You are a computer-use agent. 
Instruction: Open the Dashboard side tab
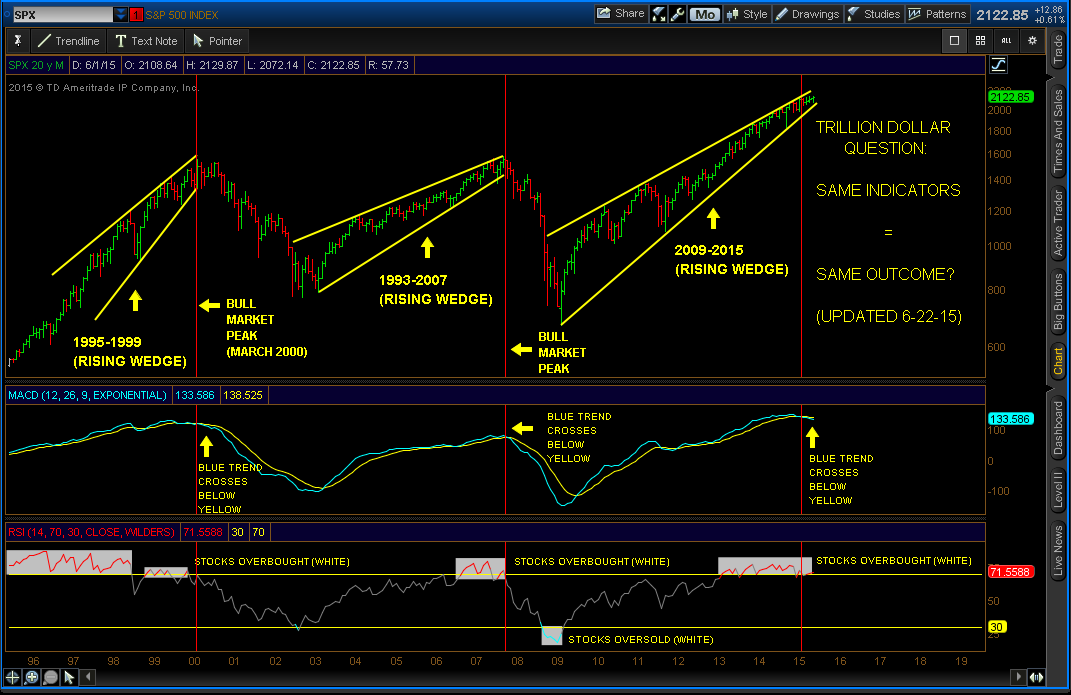(x=1058, y=428)
